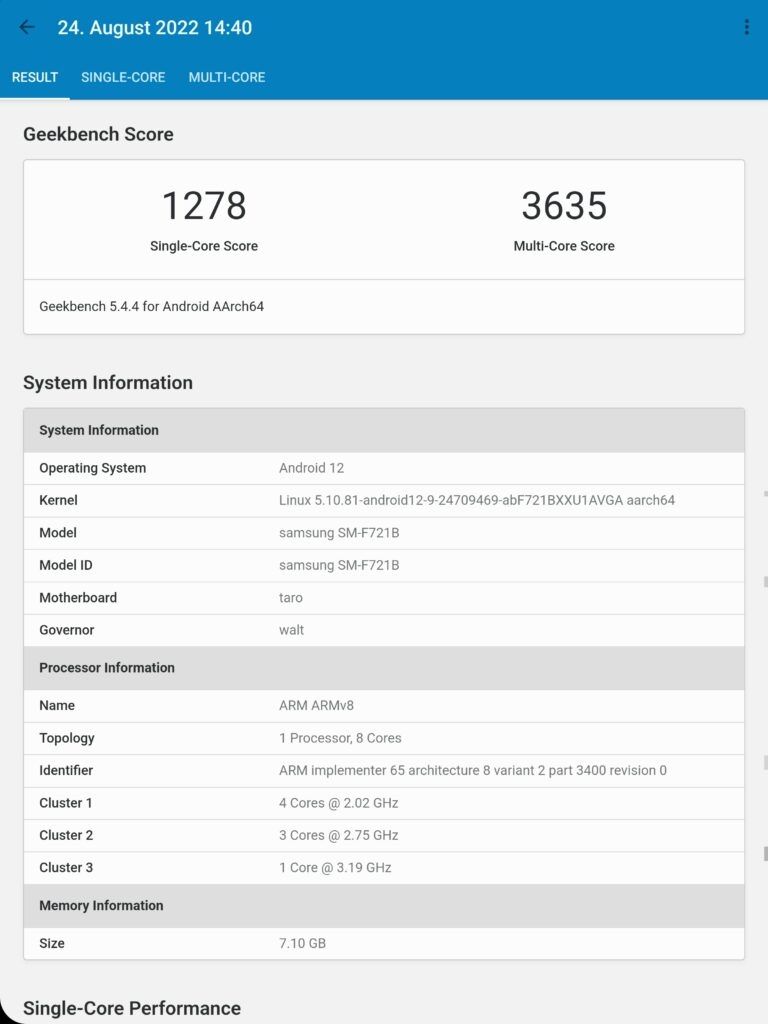Tap the back arrow icon

[x=27, y=27]
